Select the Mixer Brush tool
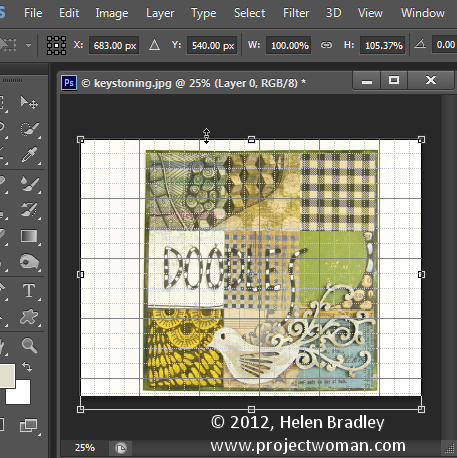Screen dimensions: 457x458 coord(29,183)
